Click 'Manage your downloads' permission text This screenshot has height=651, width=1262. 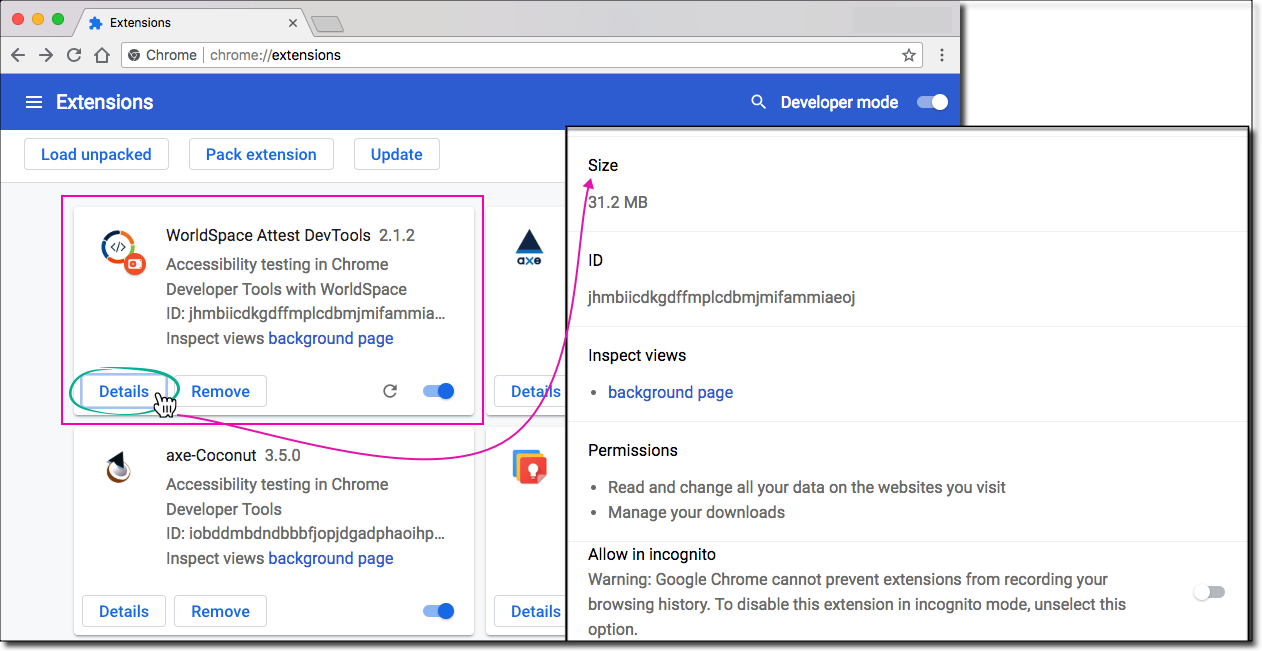(696, 512)
